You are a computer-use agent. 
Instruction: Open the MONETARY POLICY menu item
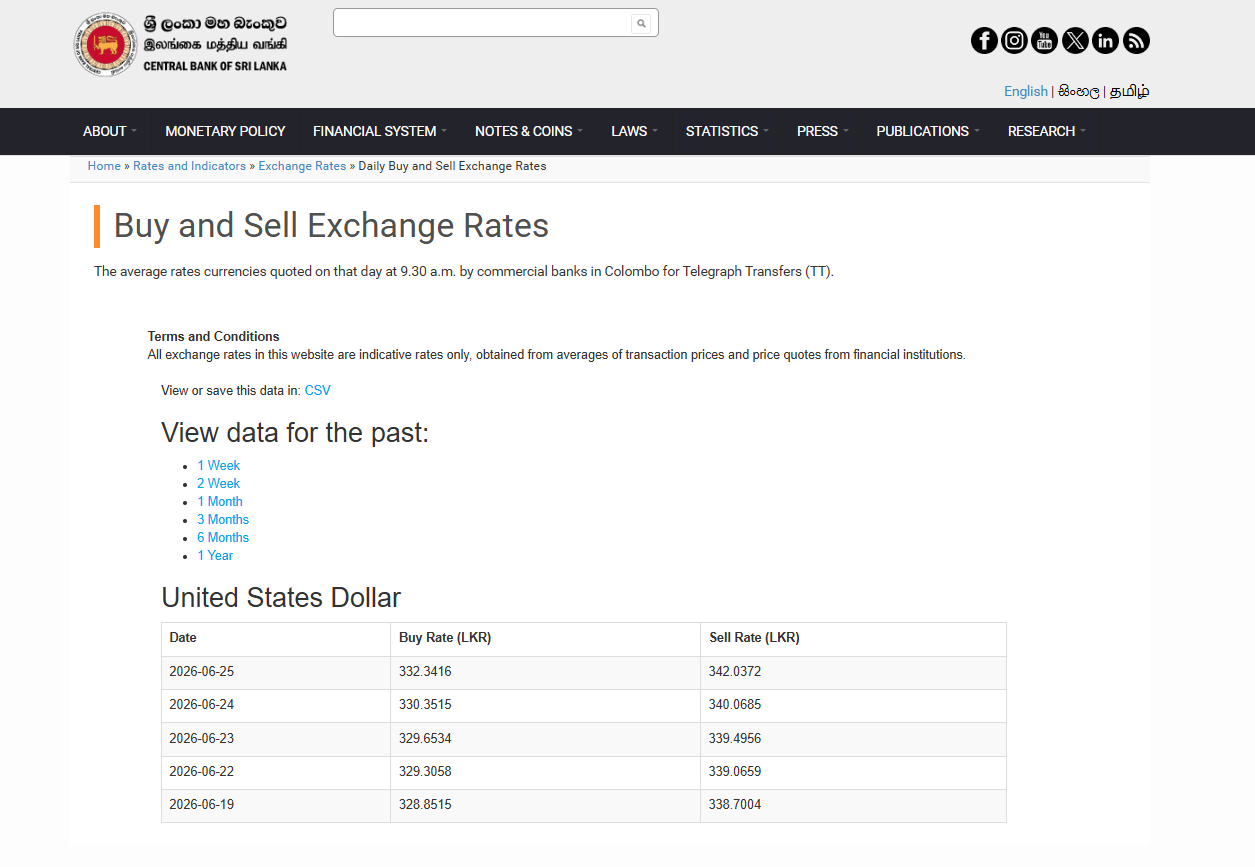(x=225, y=131)
